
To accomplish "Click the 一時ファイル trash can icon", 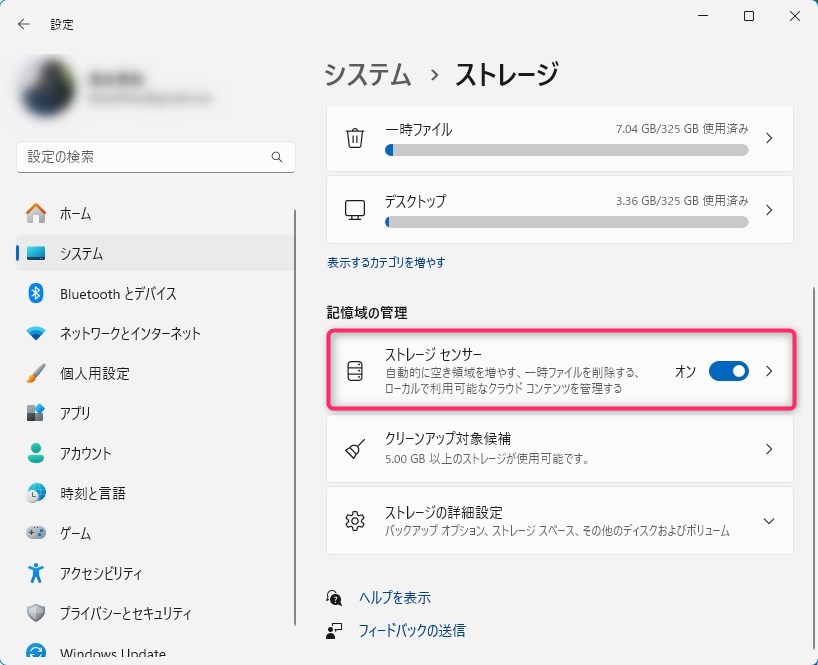I will tap(355, 138).
